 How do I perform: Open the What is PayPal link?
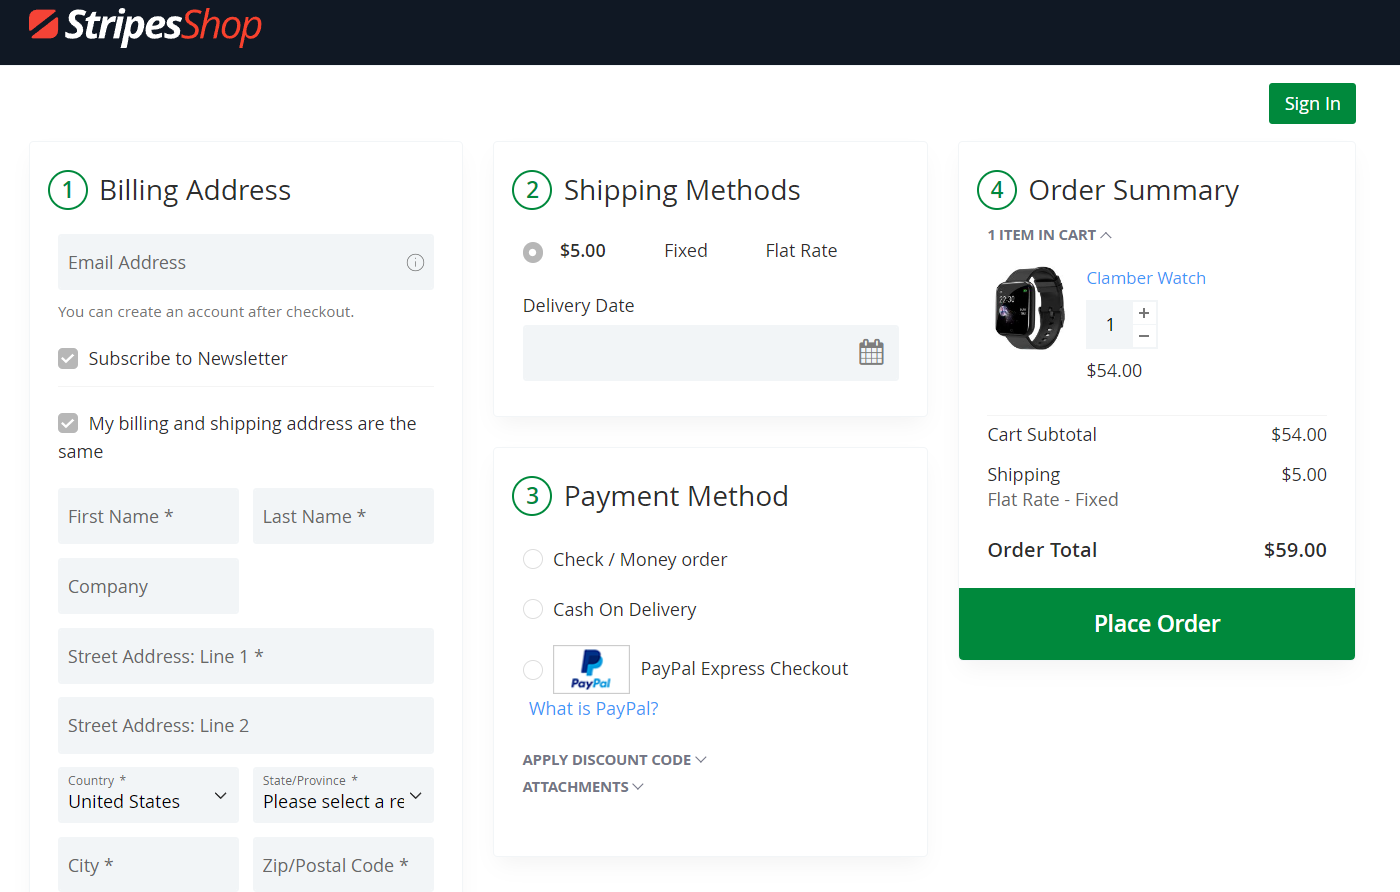coord(593,709)
